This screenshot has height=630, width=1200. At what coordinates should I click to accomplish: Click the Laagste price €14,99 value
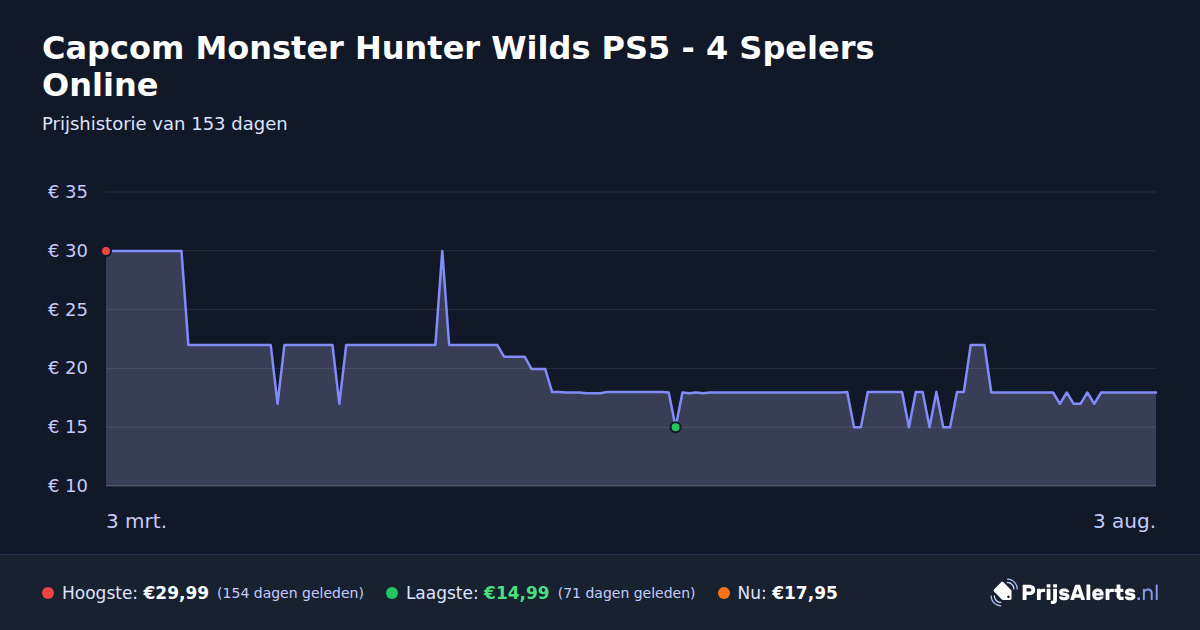point(516,593)
